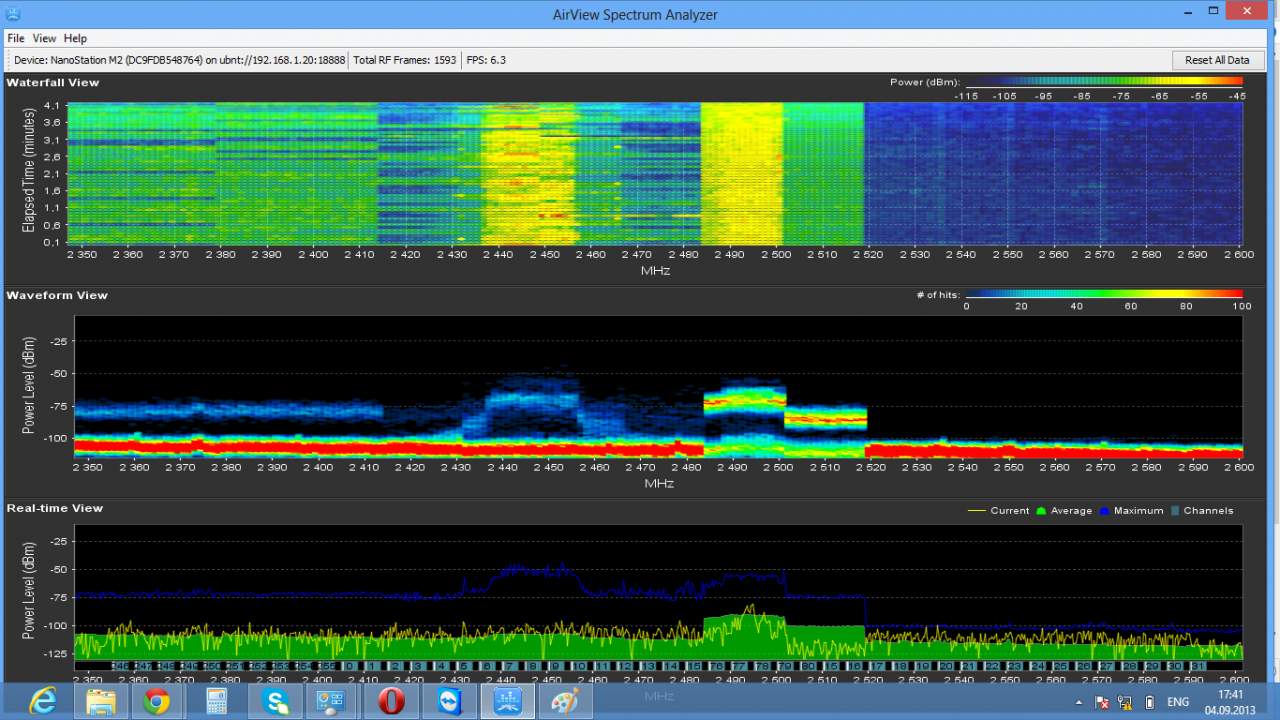The height and width of the screenshot is (720, 1280).
Task: Open File Explorer from the taskbar
Action: click(x=100, y=702)
